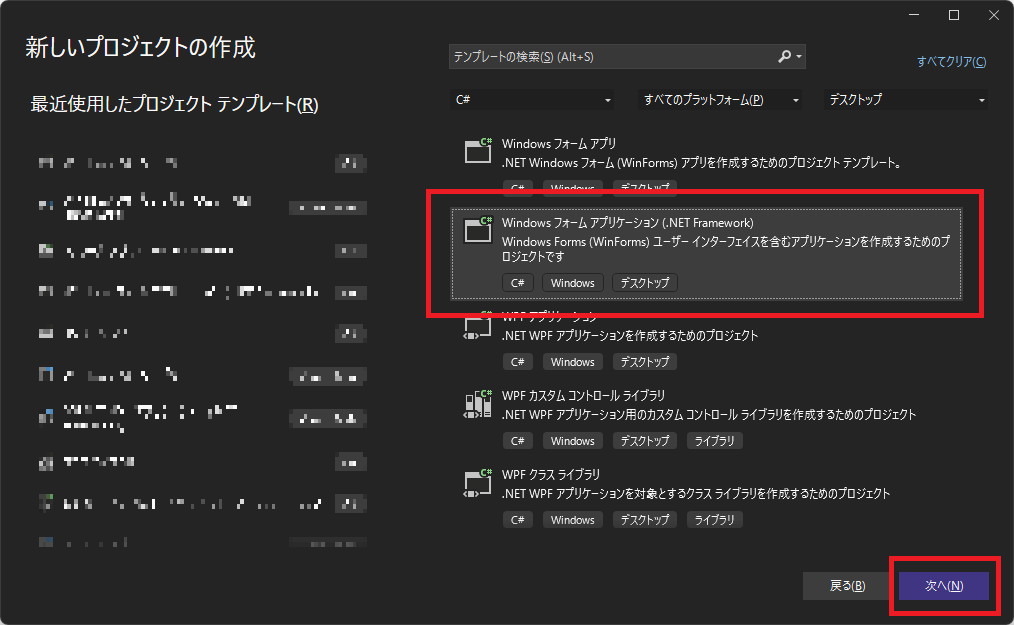Click the 戻る(B) button
Viewport: 1014px width, 625px height.
(x=847, y=586)
